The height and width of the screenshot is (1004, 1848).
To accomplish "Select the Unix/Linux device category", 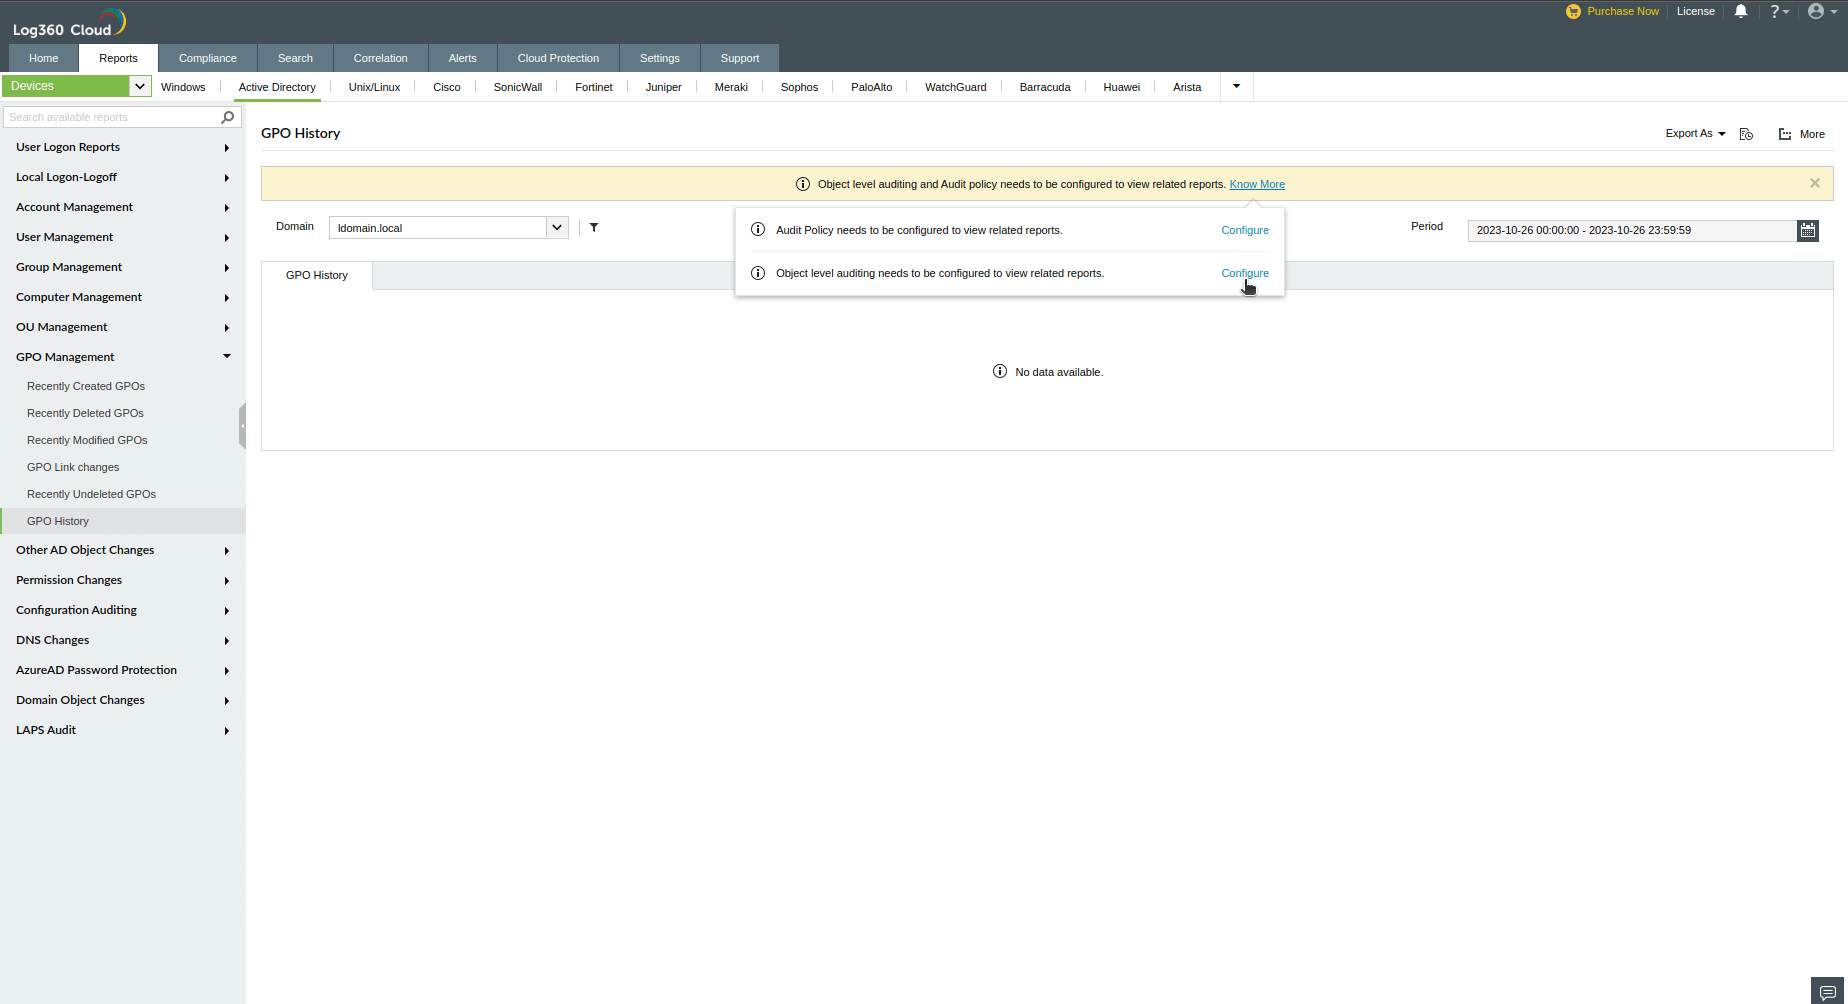I will pyautogui.click(x=375, y=87).
